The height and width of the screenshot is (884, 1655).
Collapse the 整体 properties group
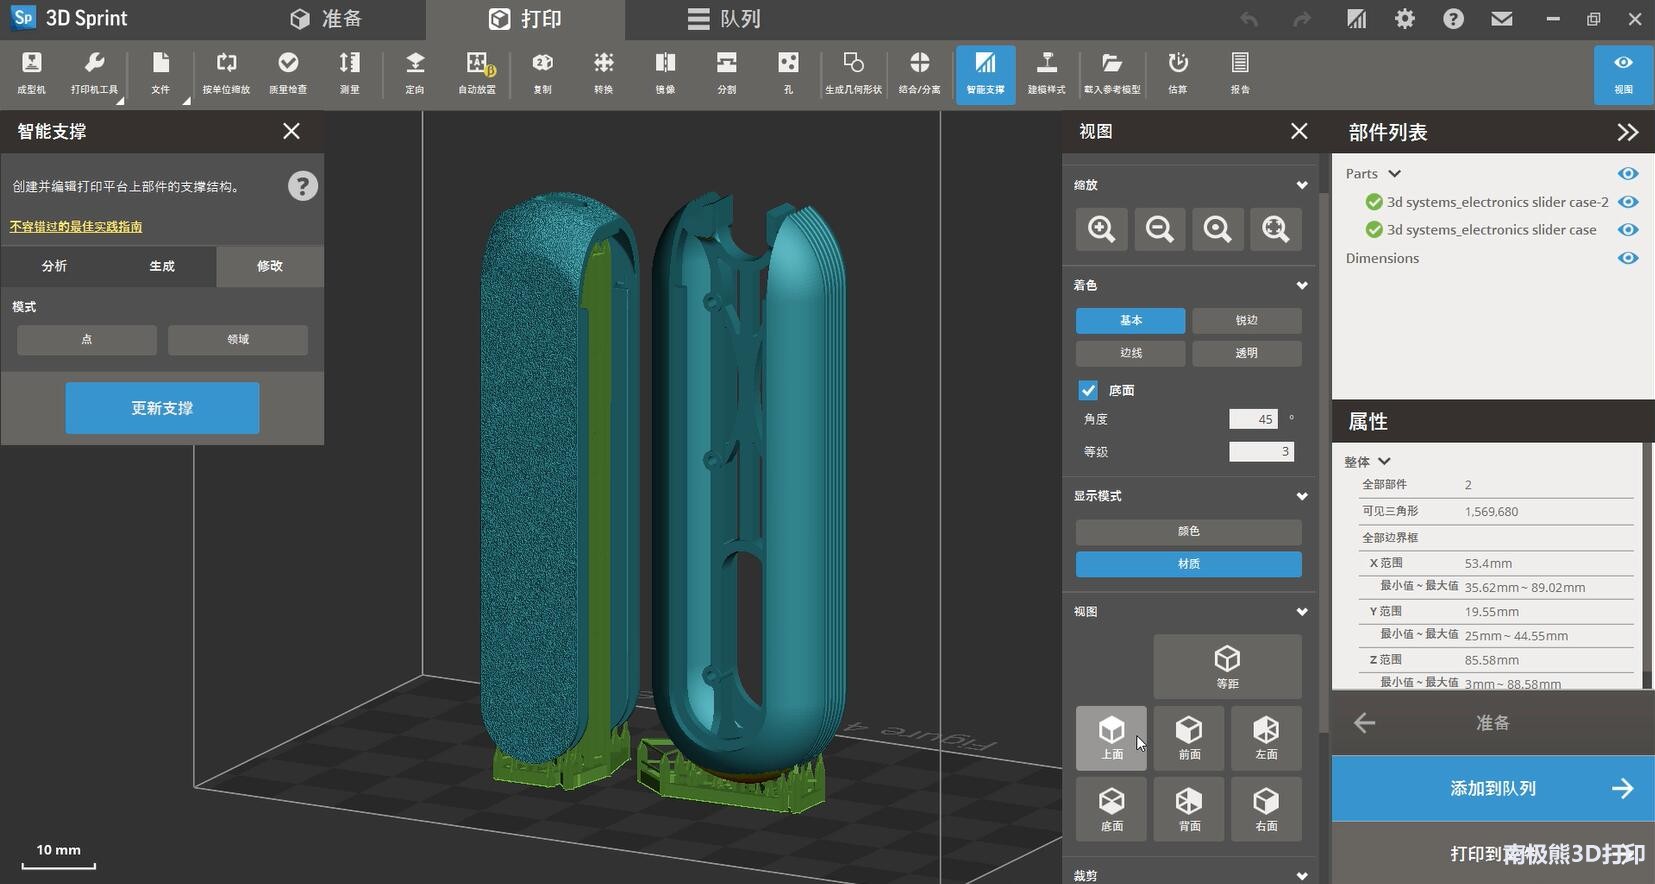coord(1384,462)
